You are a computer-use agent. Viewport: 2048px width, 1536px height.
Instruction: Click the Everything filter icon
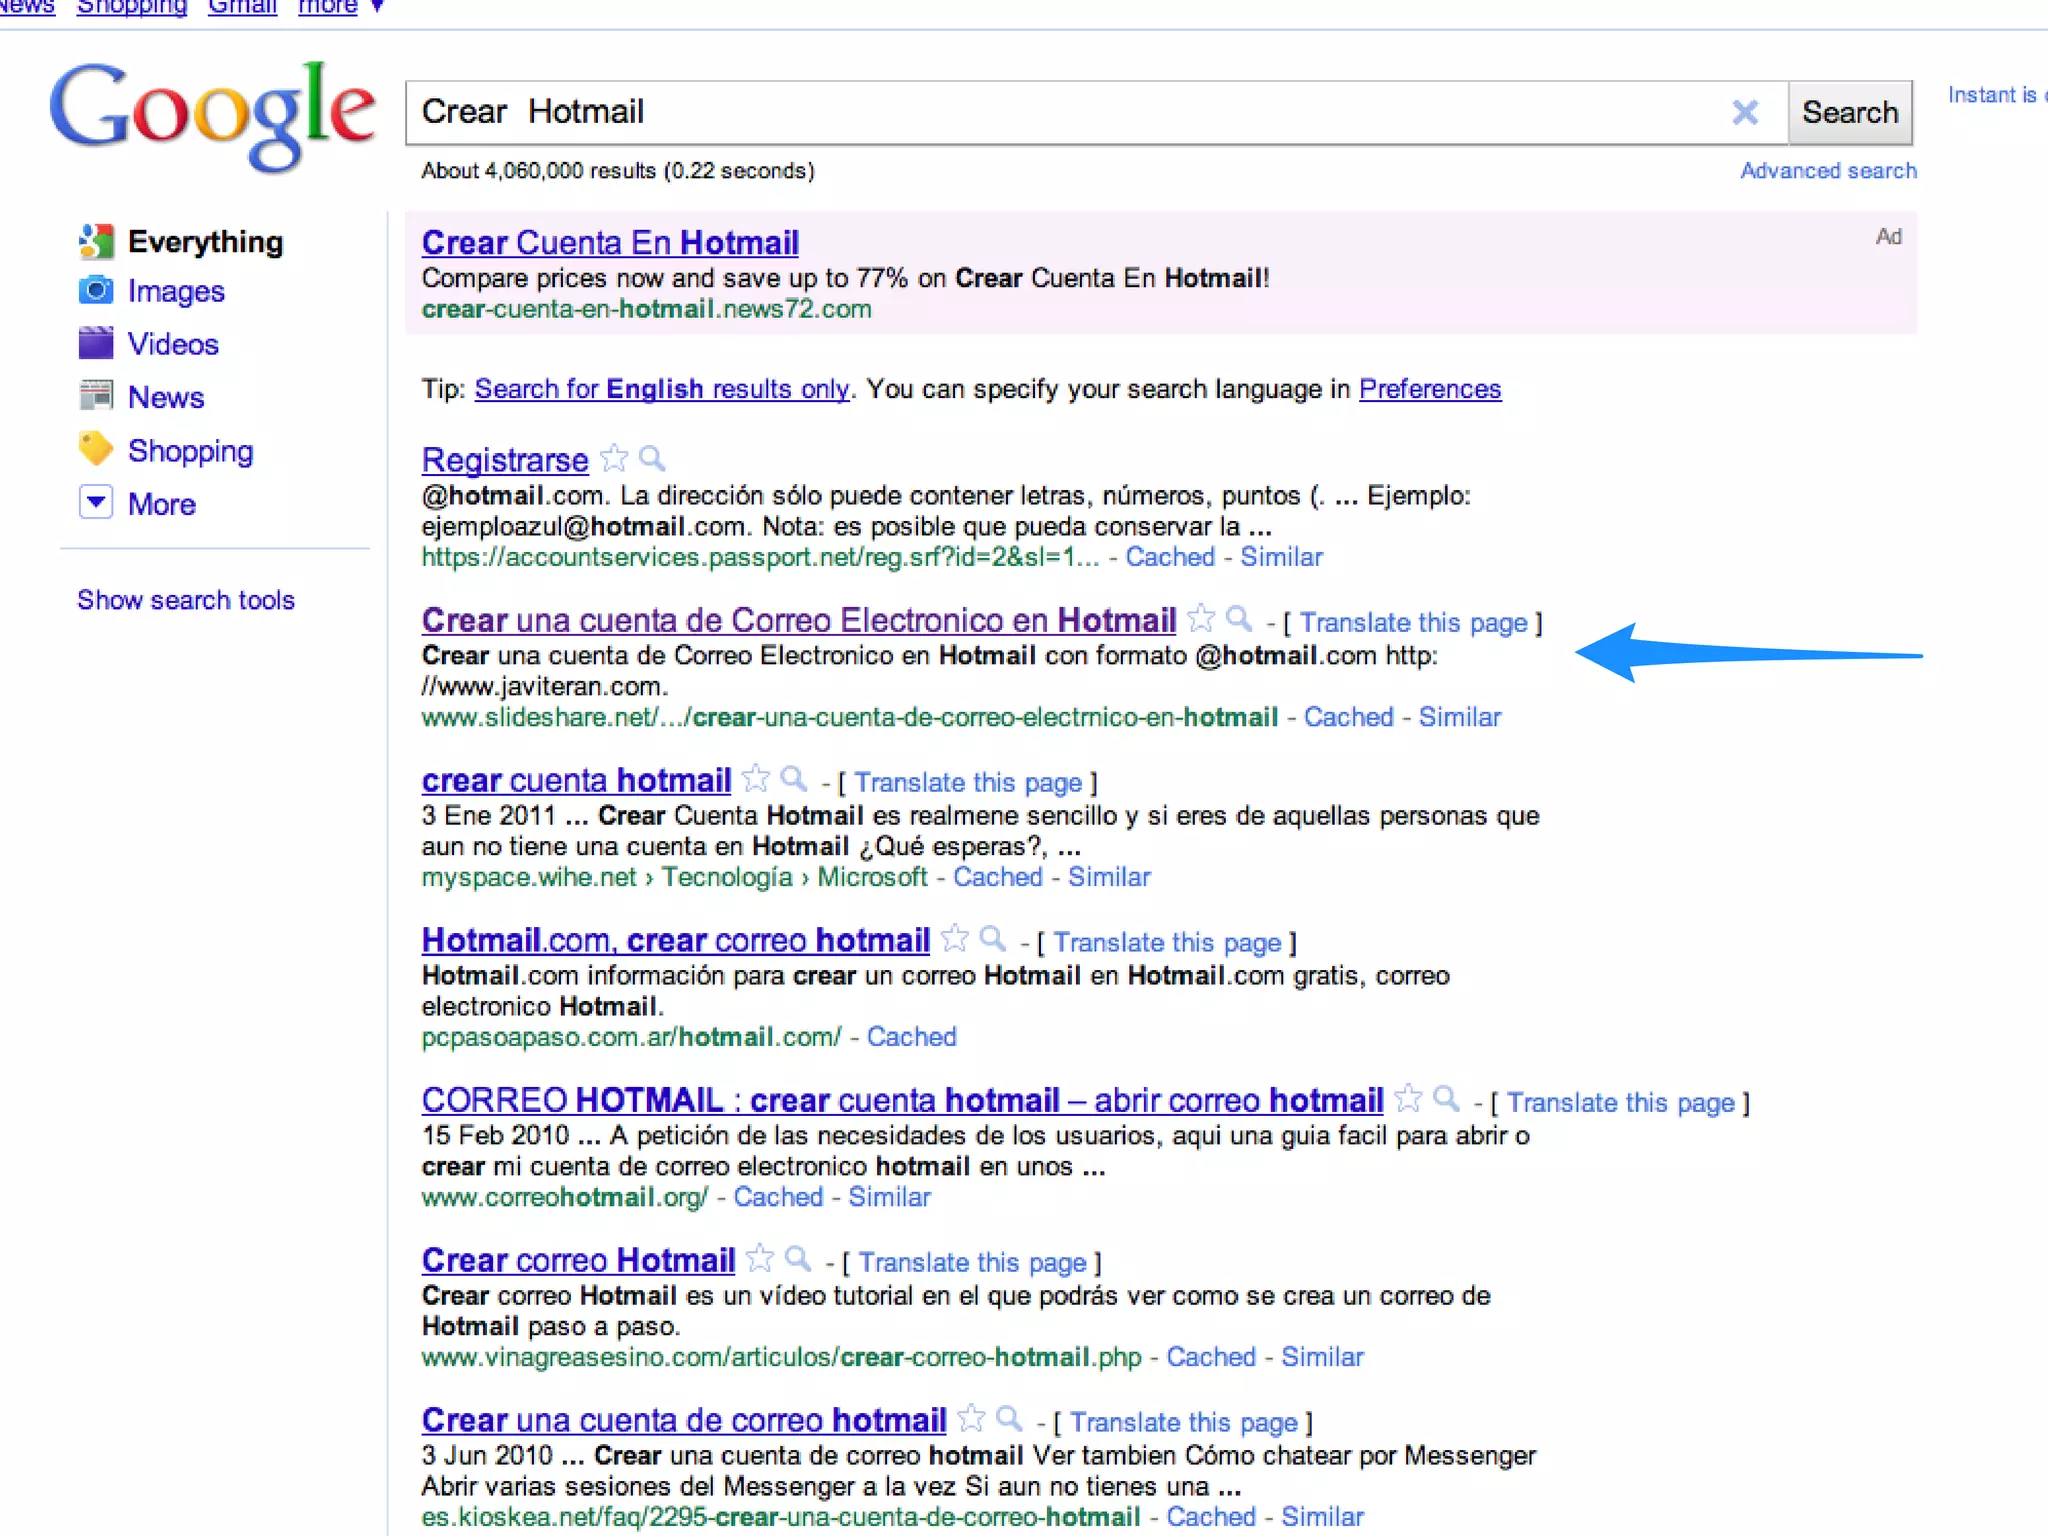(x=96, y=241)
